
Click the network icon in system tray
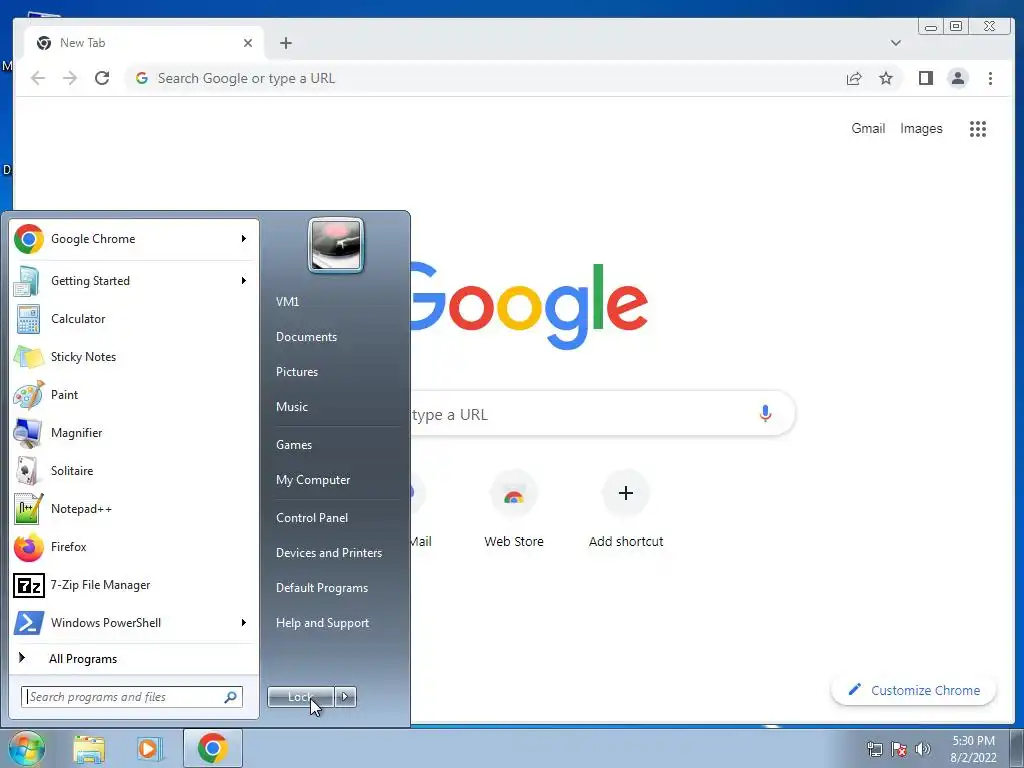coord(874,749)
